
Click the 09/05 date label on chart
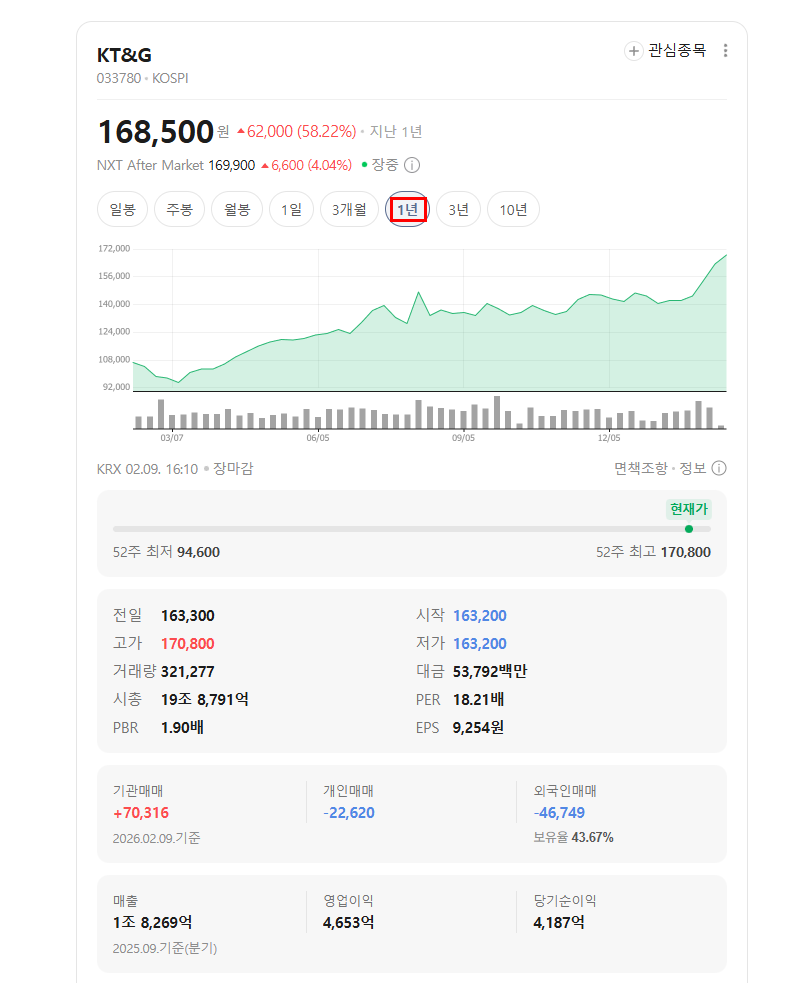[463, 438]
